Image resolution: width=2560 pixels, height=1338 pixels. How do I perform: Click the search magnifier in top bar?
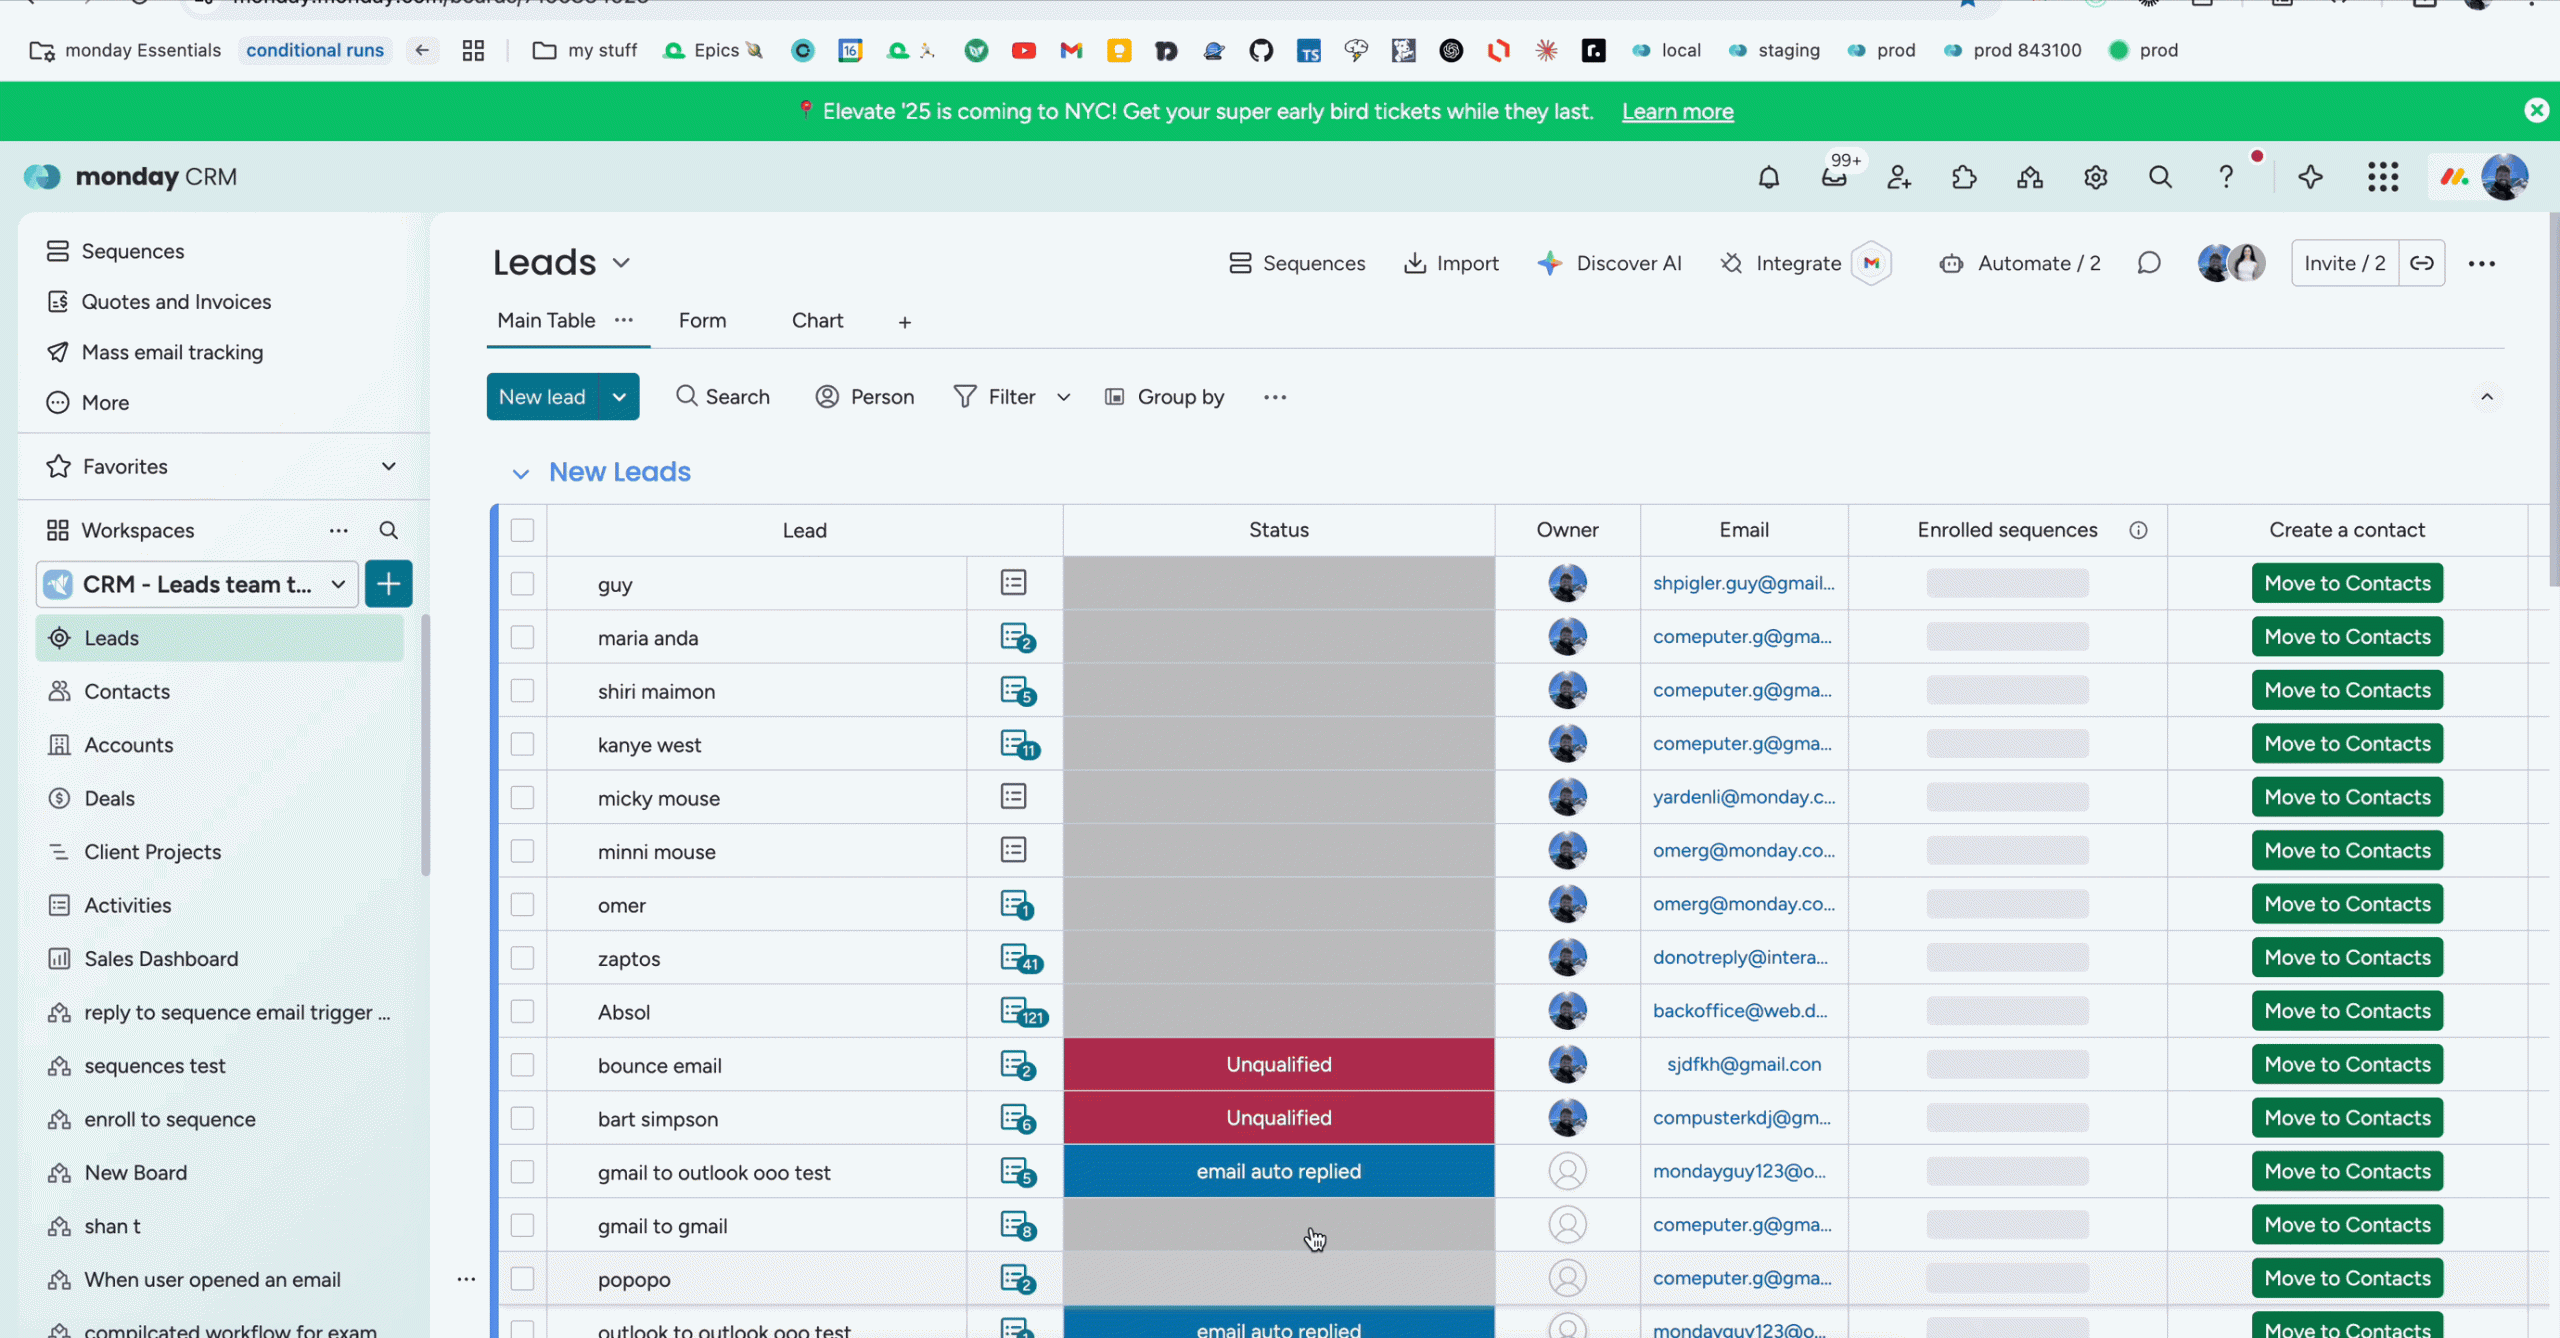(x=2160, y=177)
